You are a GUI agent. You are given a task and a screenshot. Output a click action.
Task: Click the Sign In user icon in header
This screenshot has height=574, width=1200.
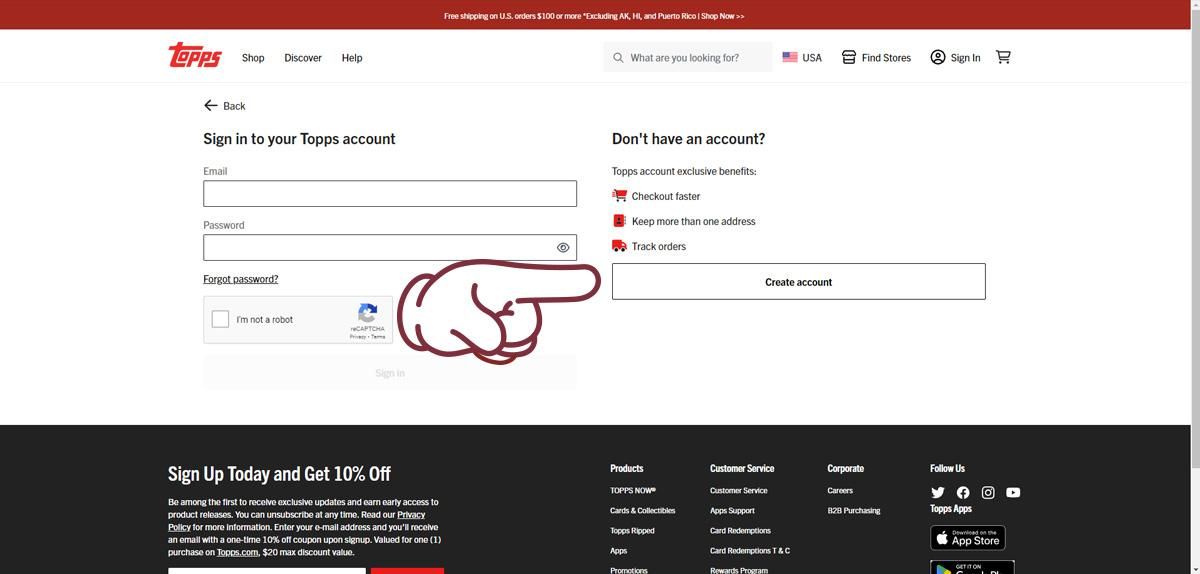coord(938,57)
